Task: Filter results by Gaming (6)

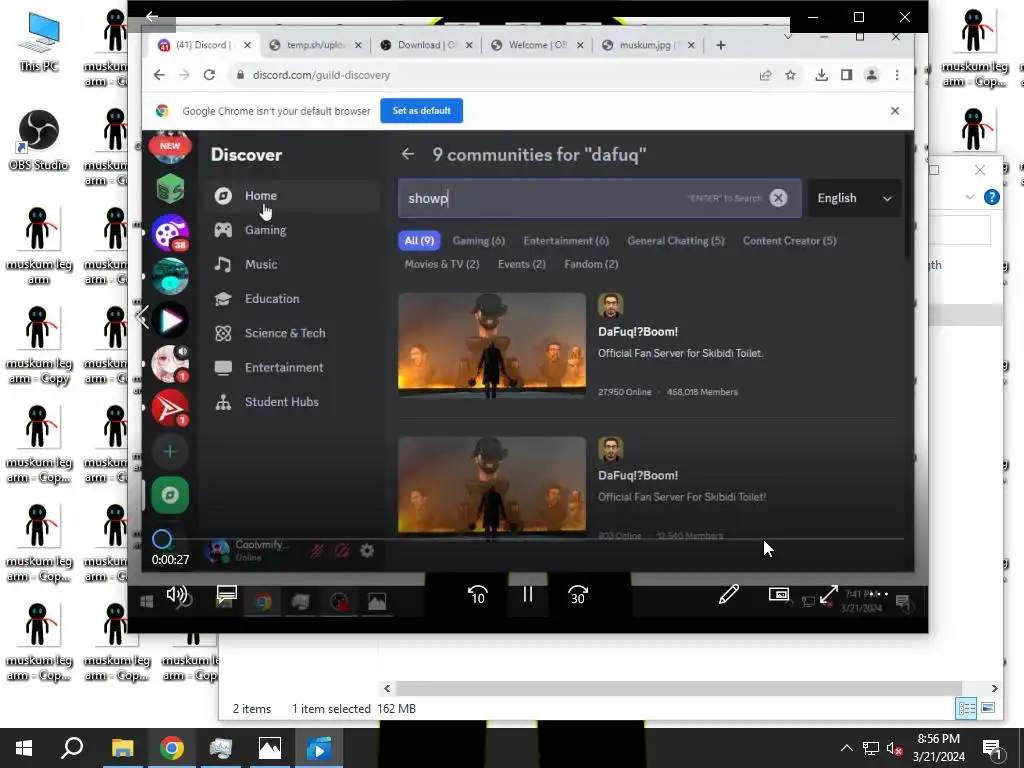Action: pos(479,240)
